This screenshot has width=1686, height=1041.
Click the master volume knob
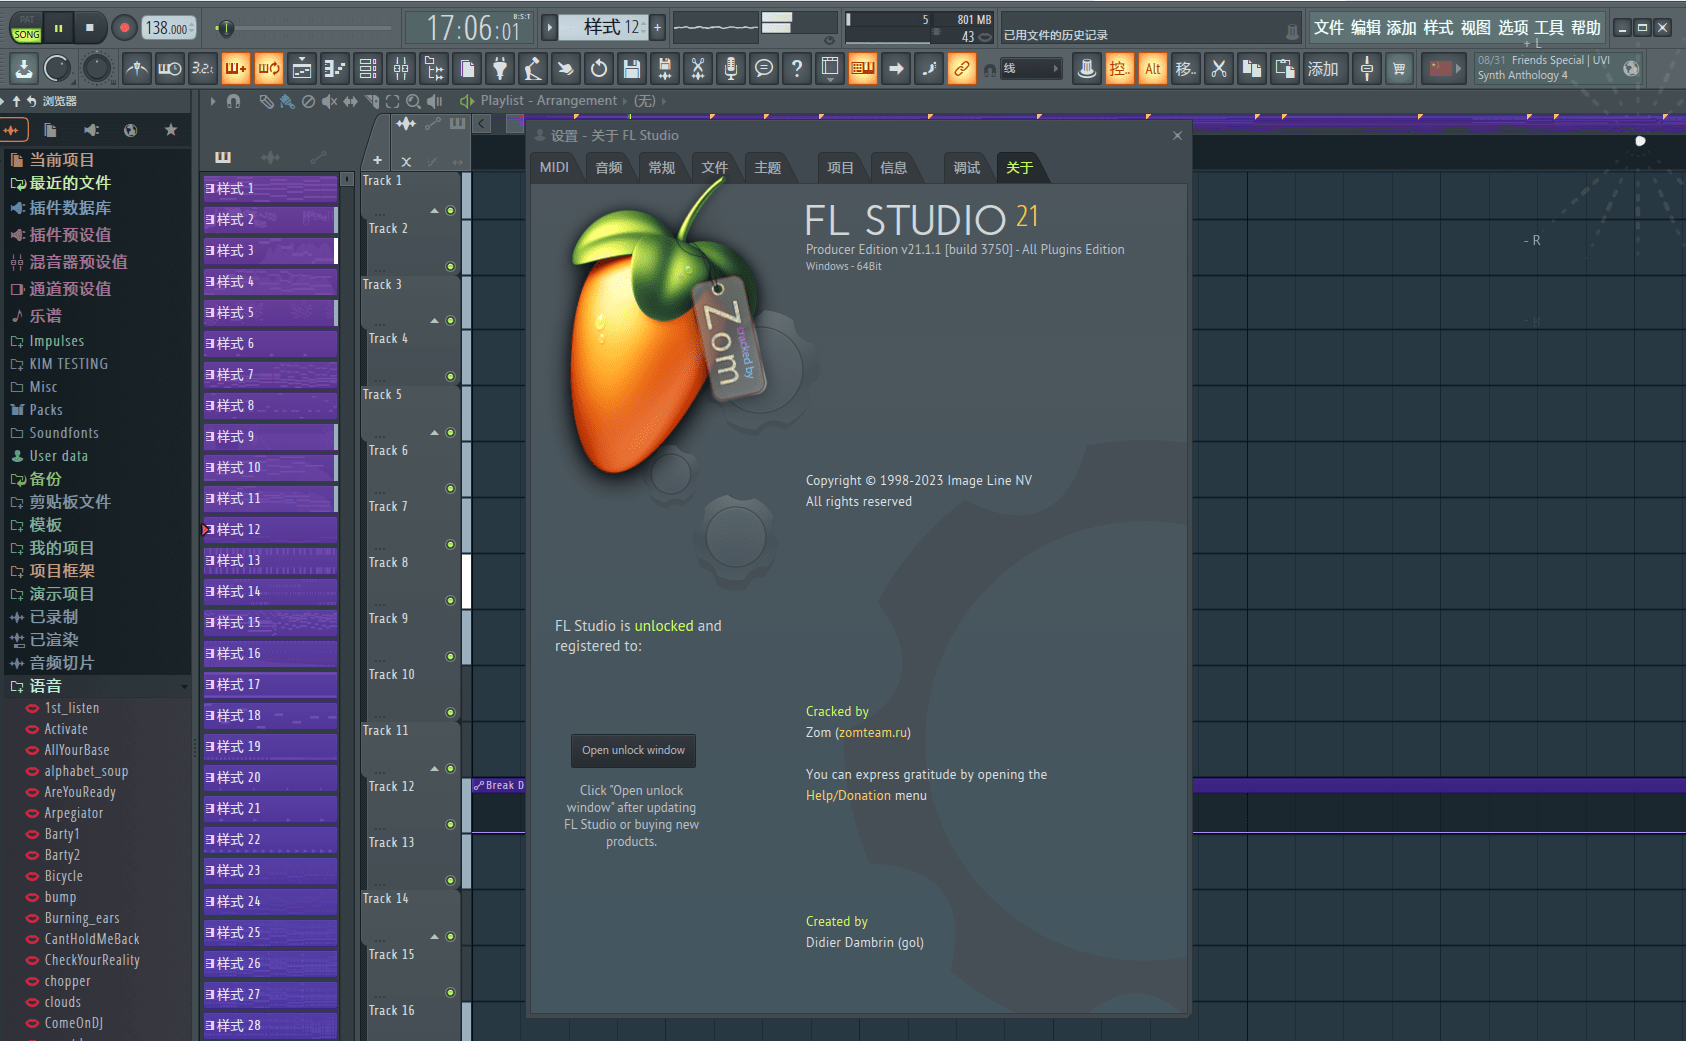(58, 68)
